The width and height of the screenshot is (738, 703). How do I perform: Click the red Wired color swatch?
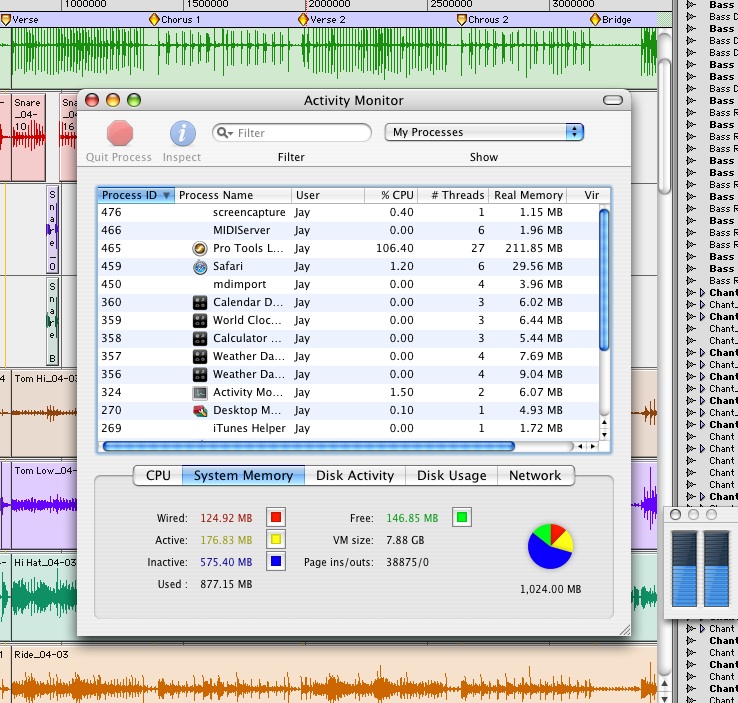[x=276, y=518]
